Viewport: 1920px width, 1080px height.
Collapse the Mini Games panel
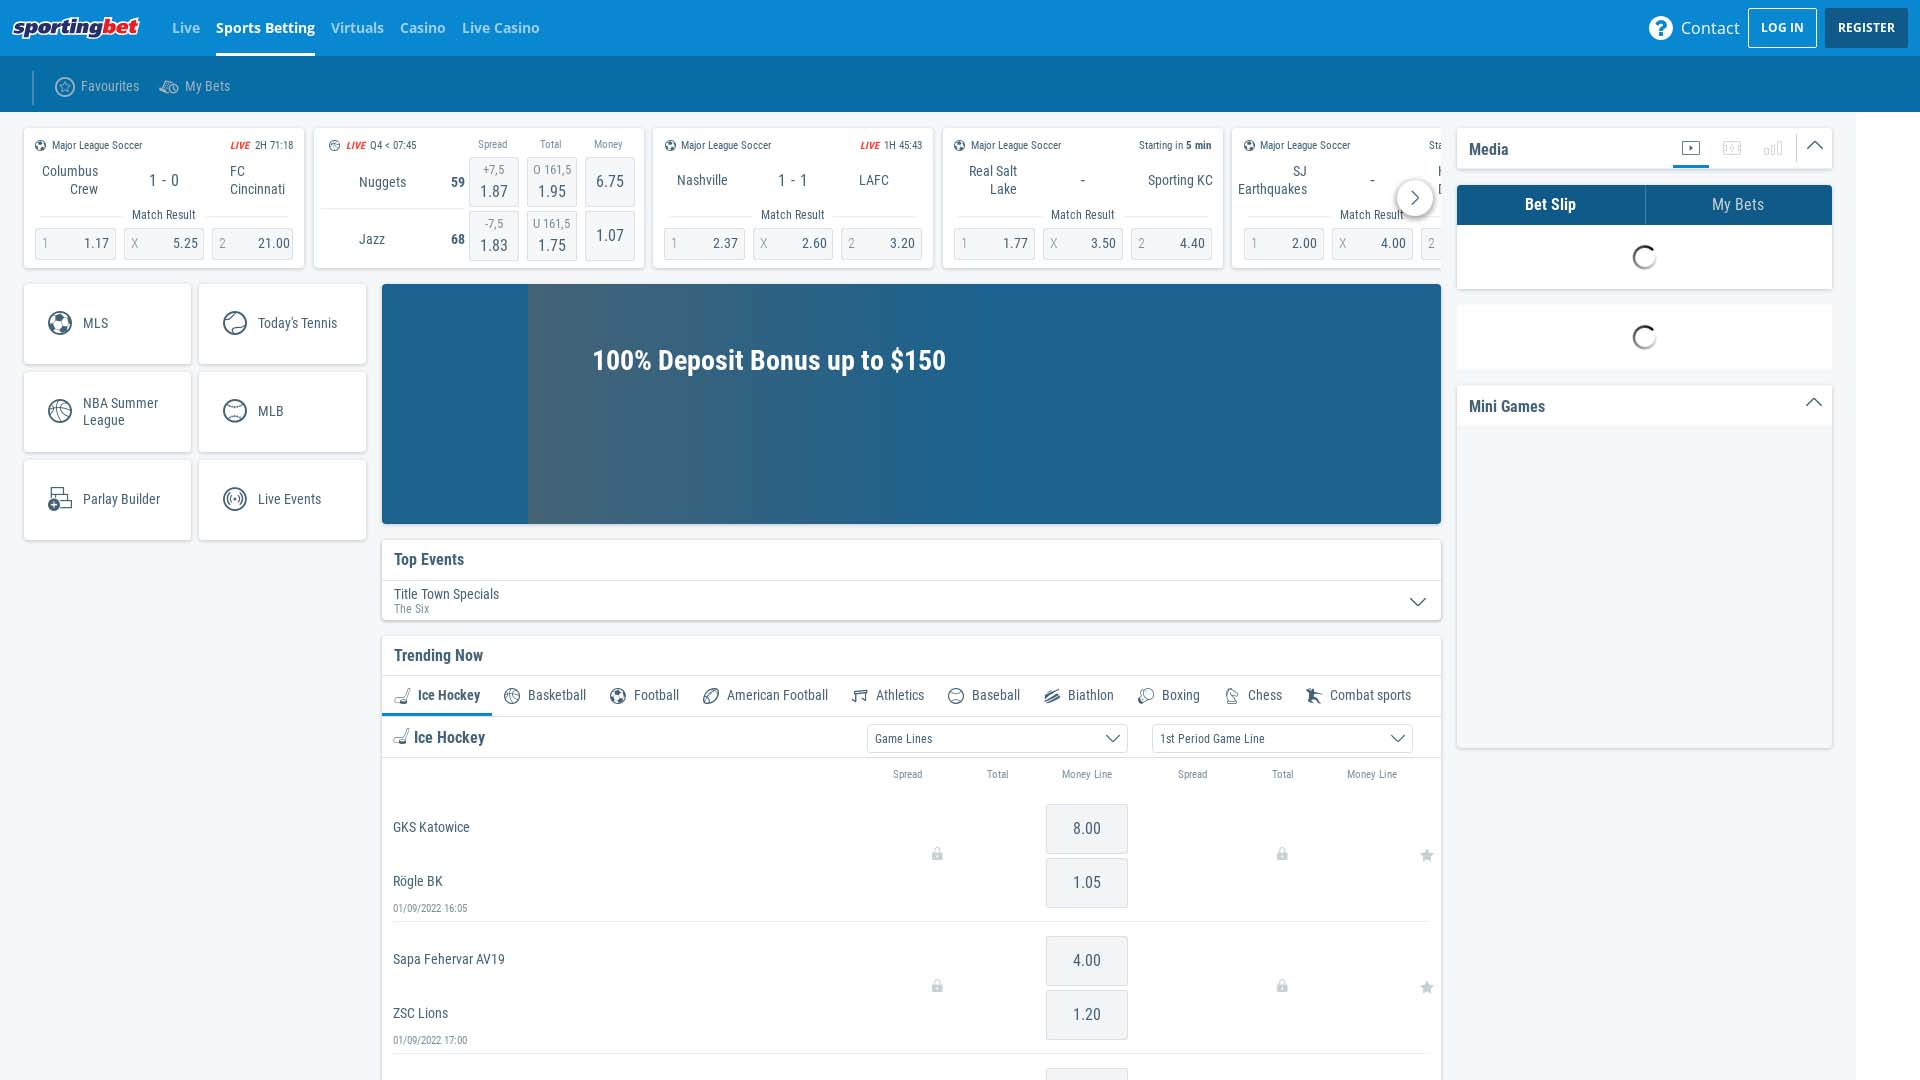(x=1815, y=402)
